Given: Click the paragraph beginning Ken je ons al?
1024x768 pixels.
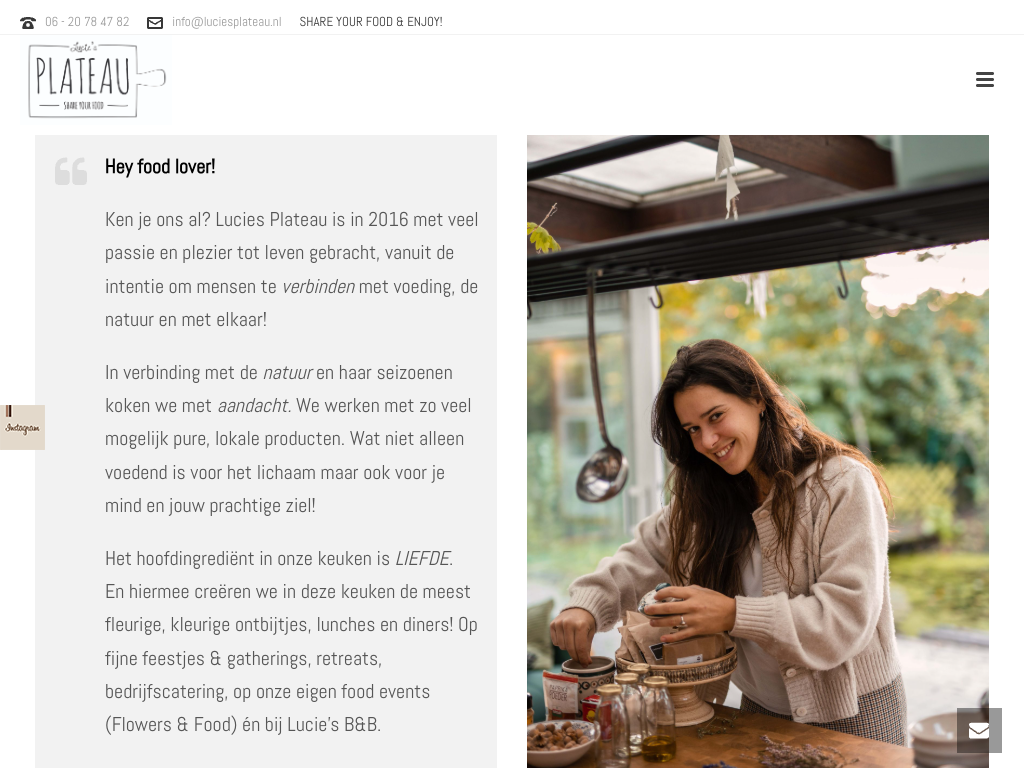Looking at the screenshot, I should click(x=292, y=270).
